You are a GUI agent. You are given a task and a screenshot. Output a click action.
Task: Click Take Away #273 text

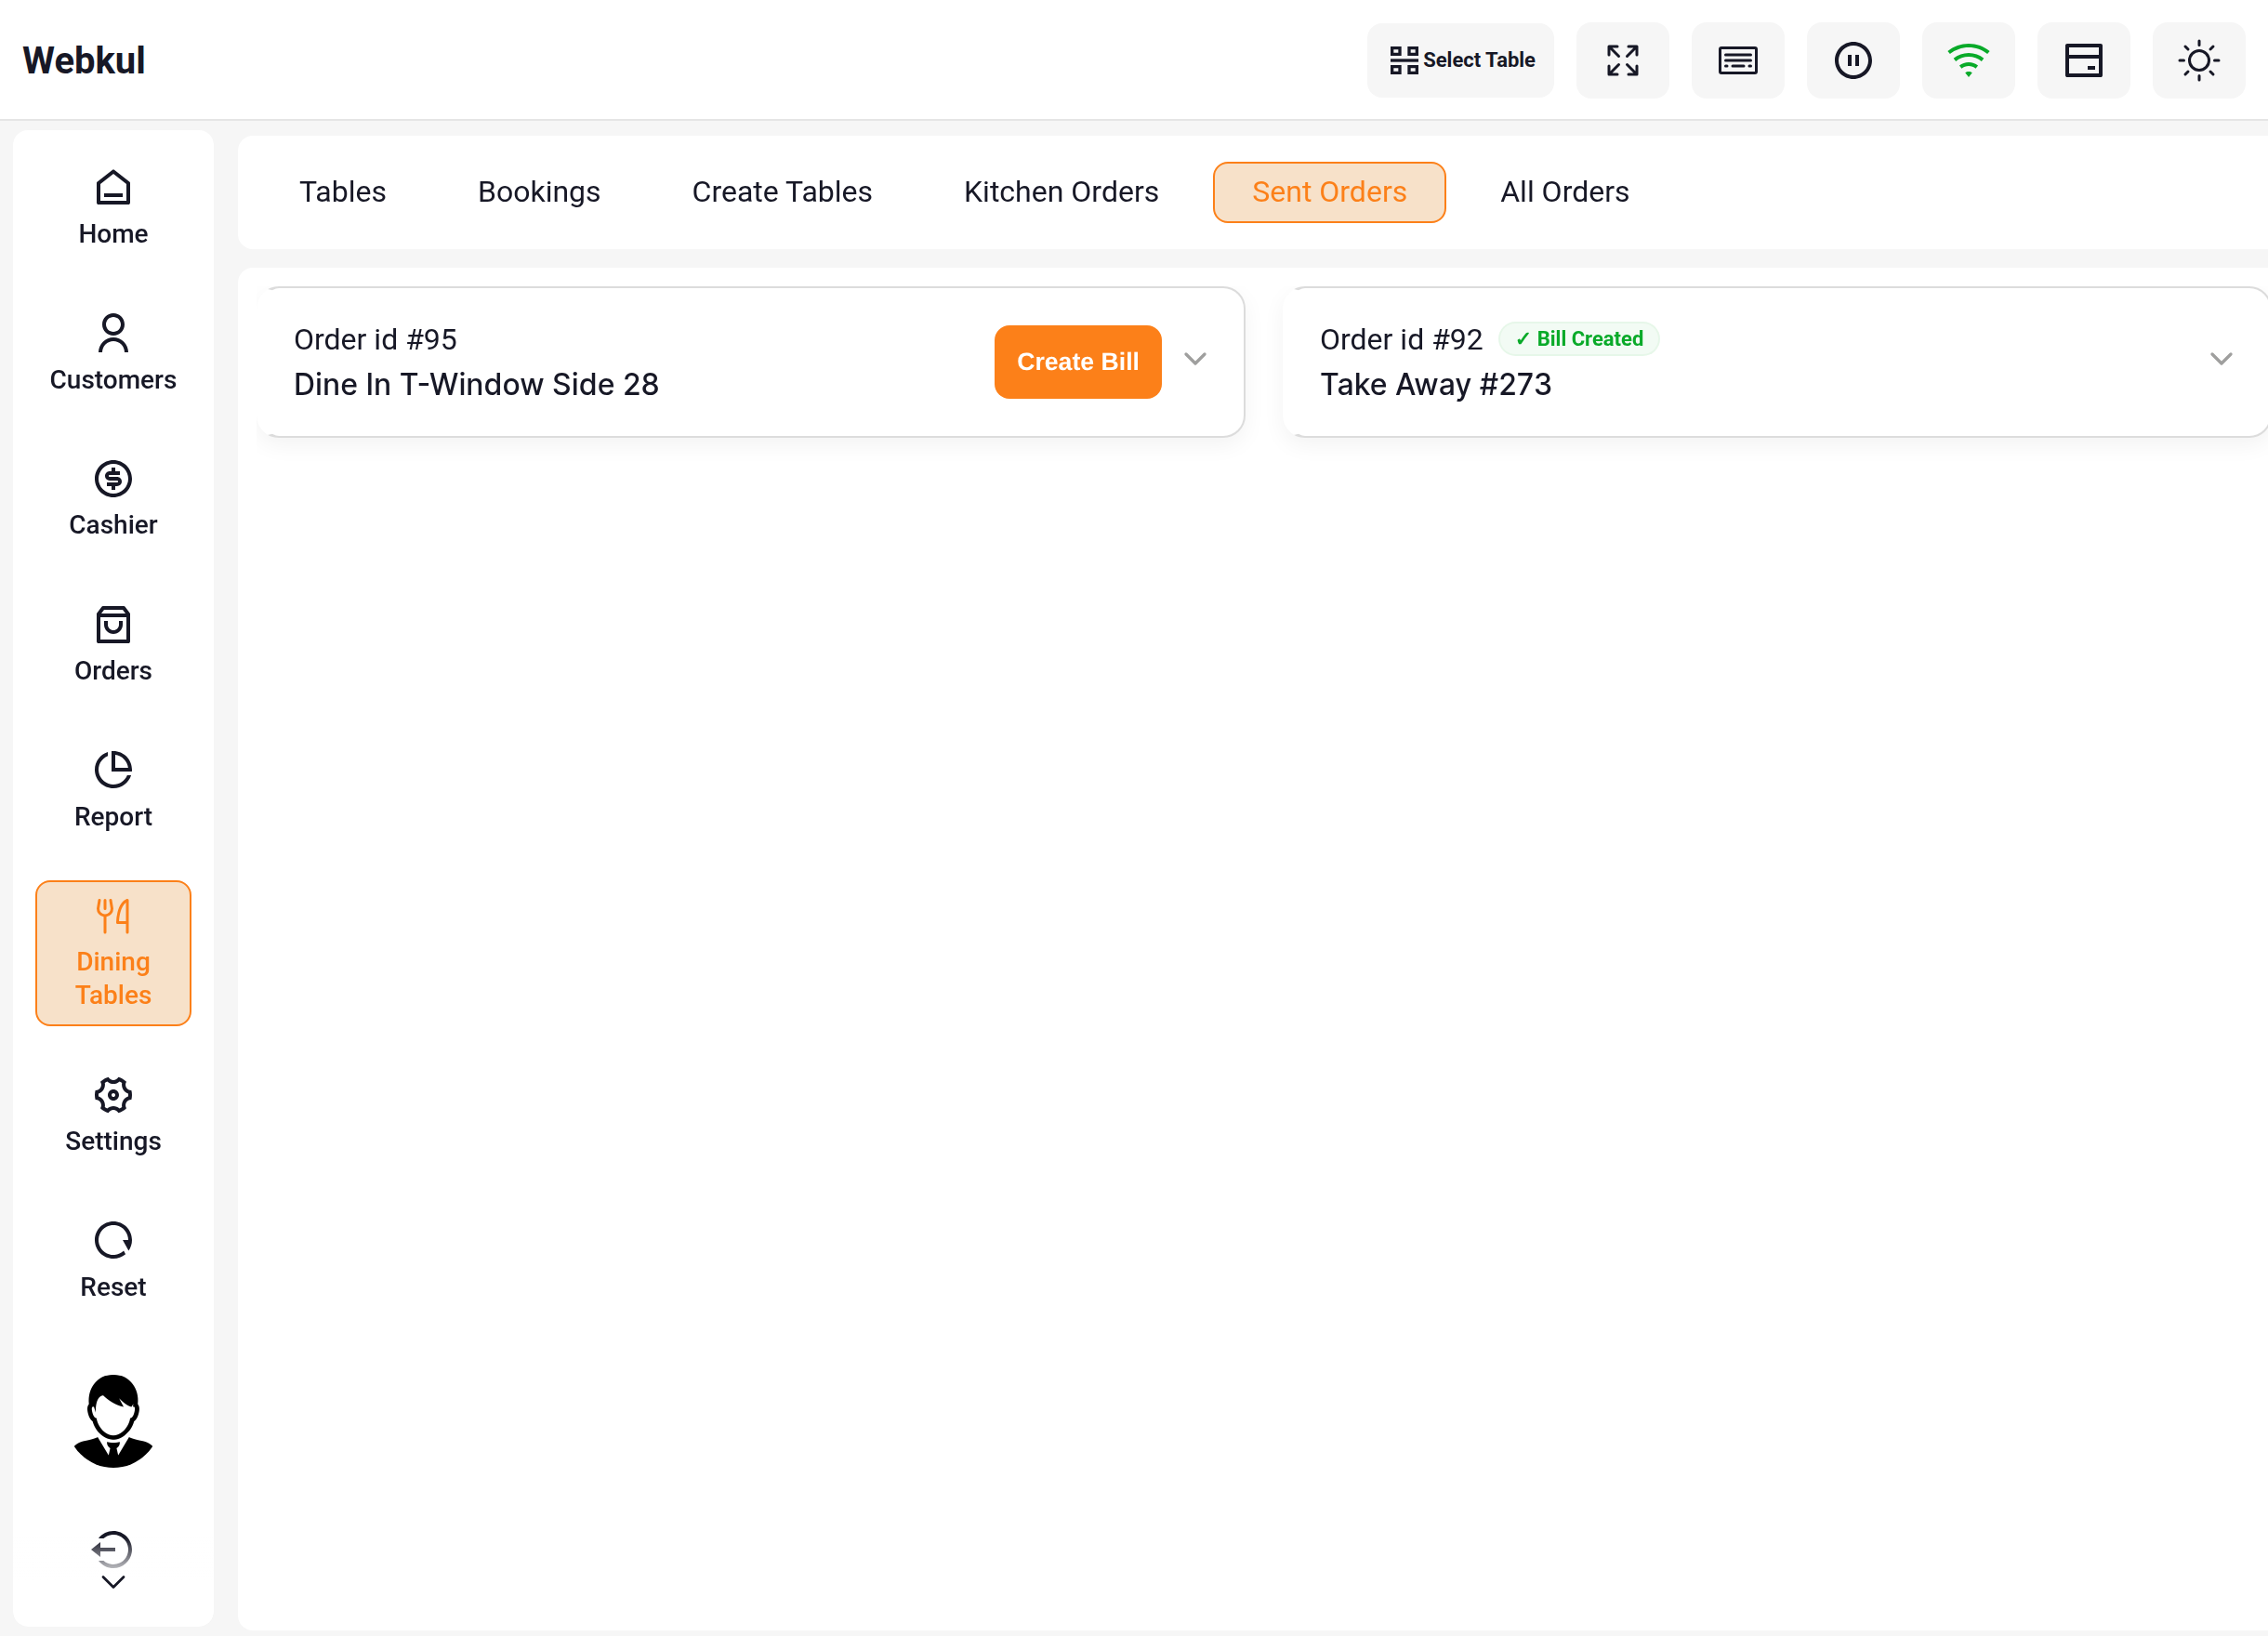click(x=1435, y=384)
